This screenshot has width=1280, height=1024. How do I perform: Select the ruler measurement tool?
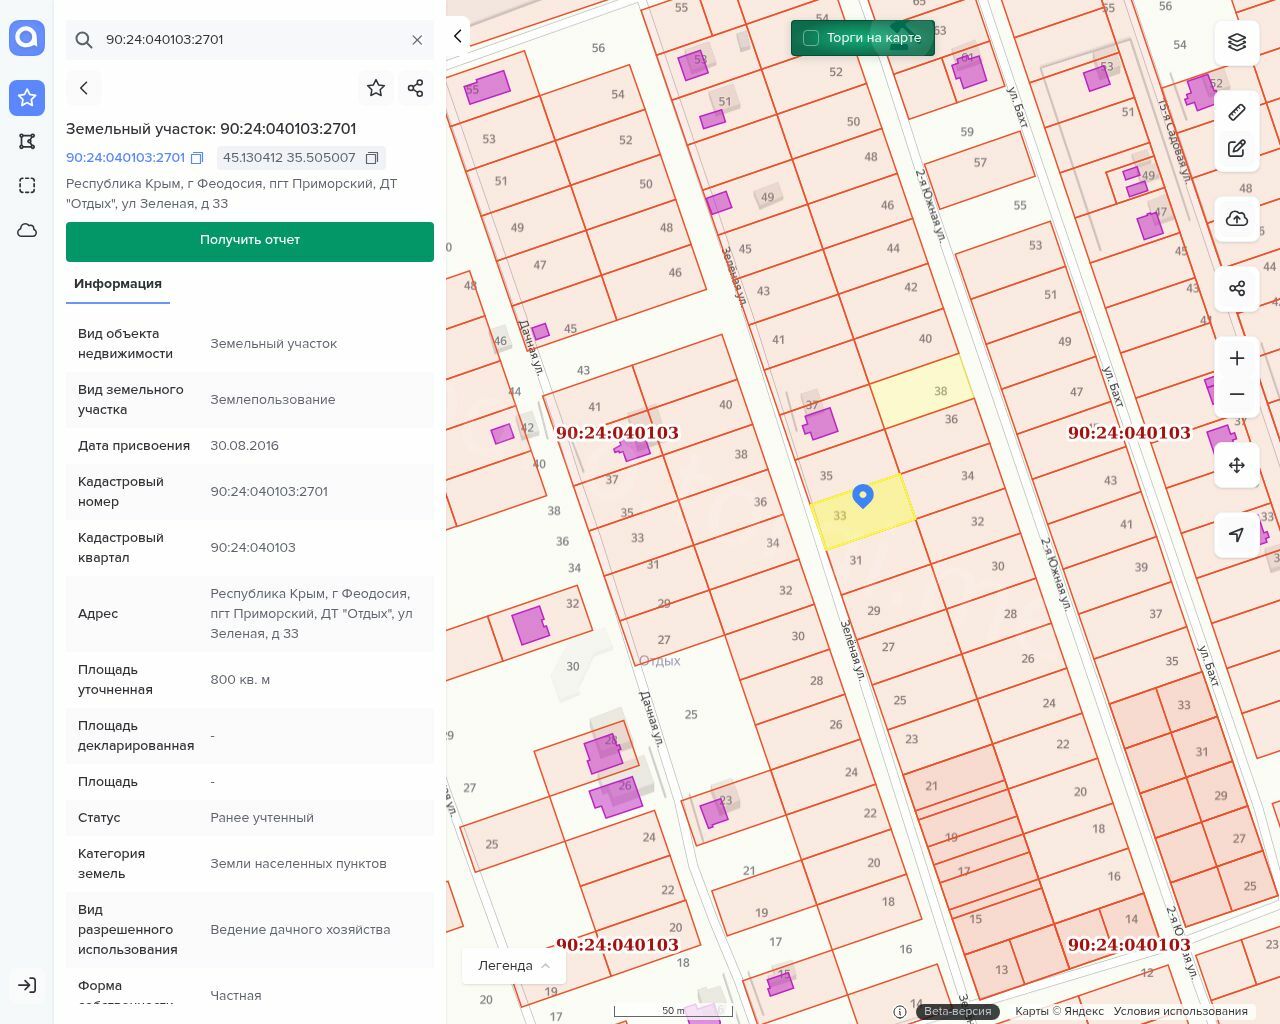point(1237,112)
